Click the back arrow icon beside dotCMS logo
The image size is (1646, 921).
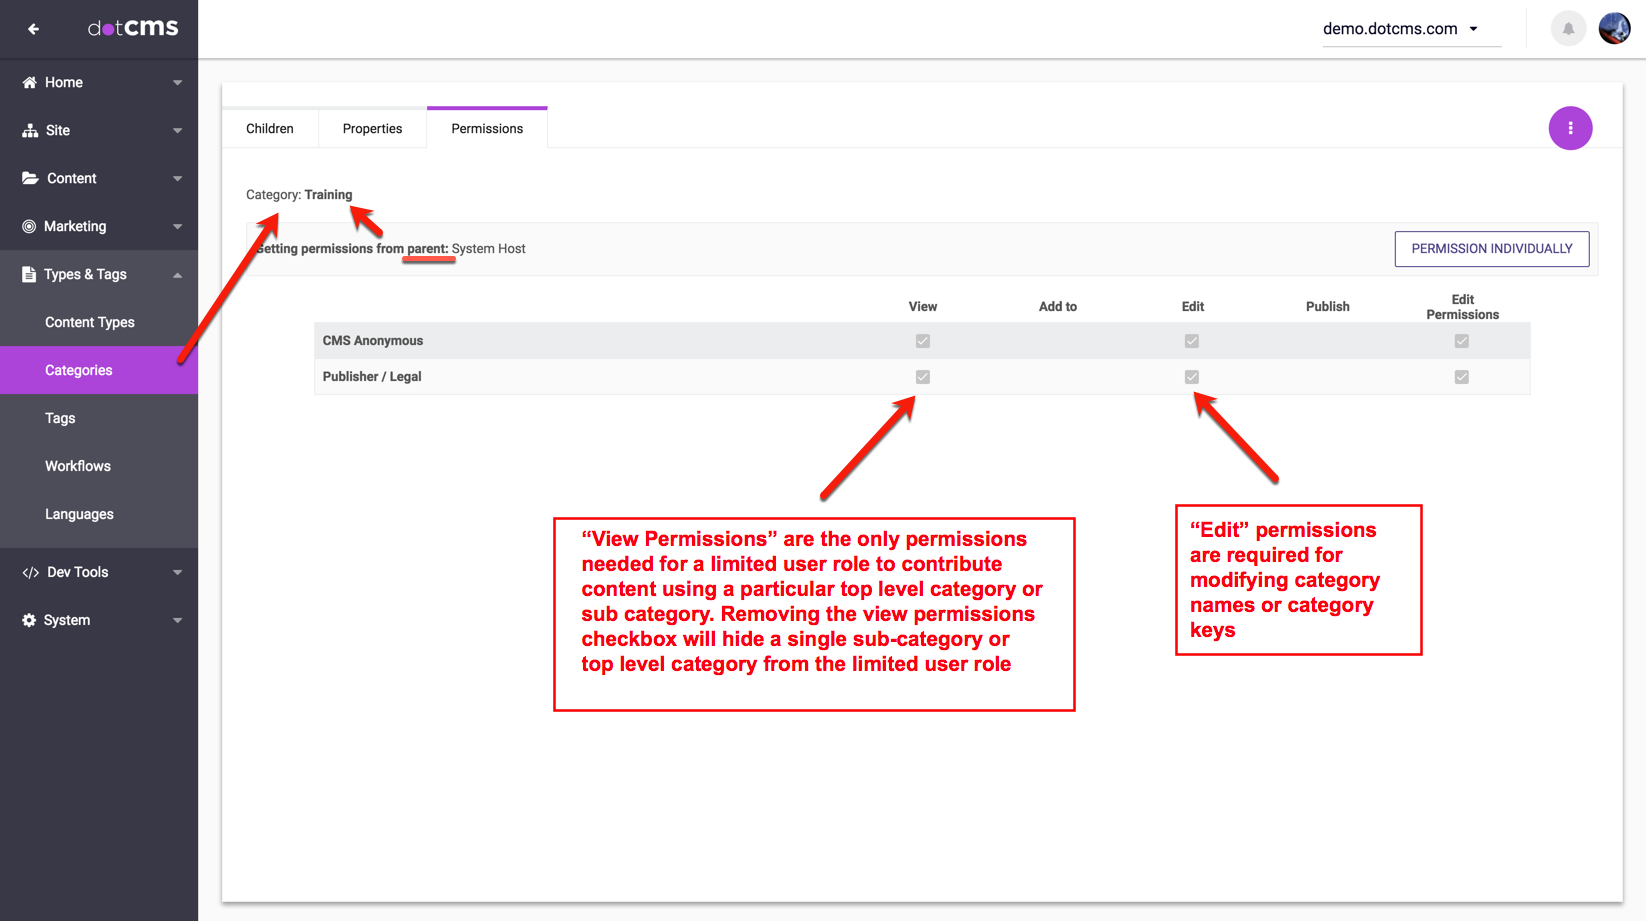[33, 29]
